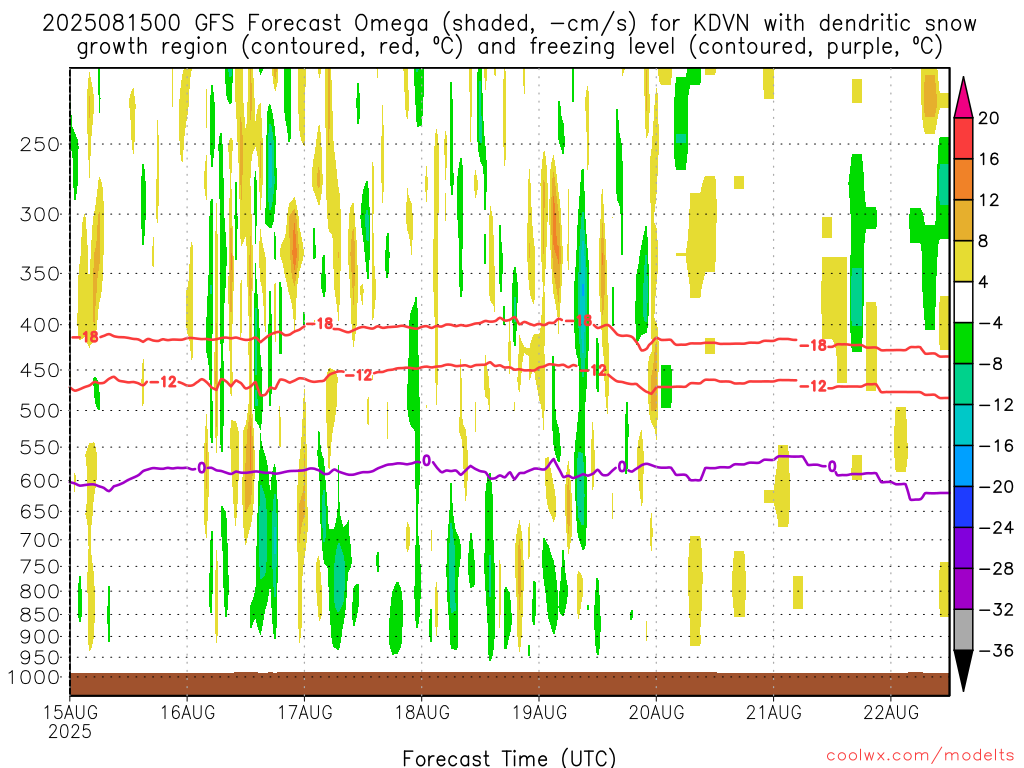Select the 500 pressure level label
This screenshot has height=768, width=1024.
40,411
